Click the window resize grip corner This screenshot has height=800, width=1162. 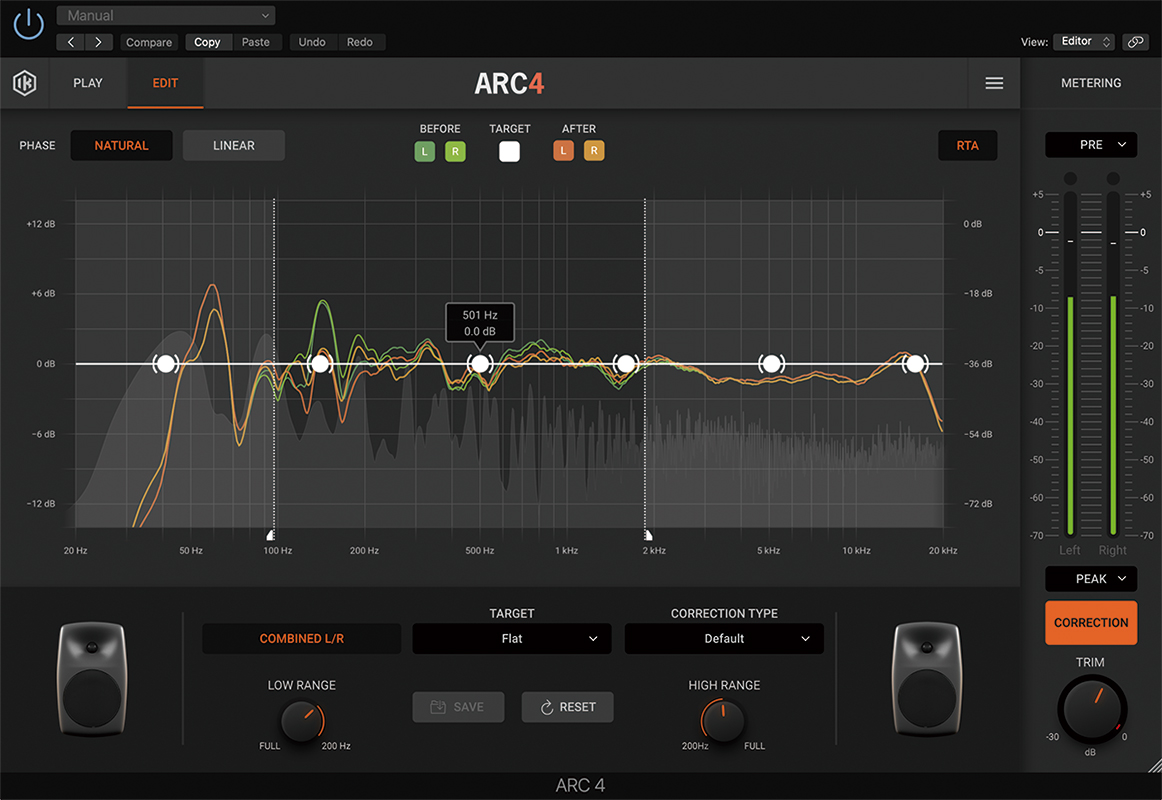click(x=1155, y=765)
